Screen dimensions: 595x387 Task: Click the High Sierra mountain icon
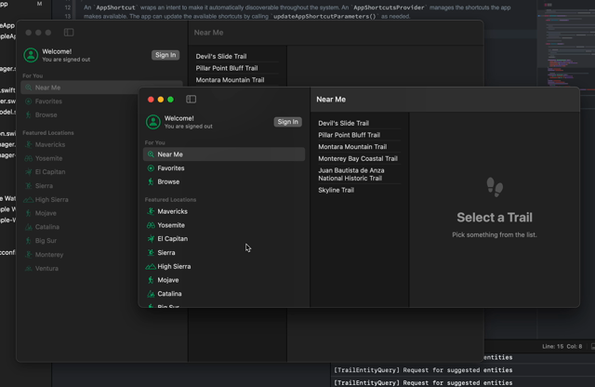point(151,267)
